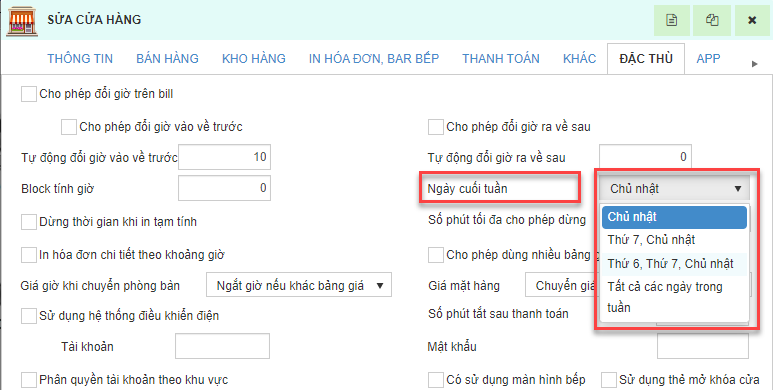Go to the KHO HÀNG tab
The image size is (773, 390).
click(254, 59)
